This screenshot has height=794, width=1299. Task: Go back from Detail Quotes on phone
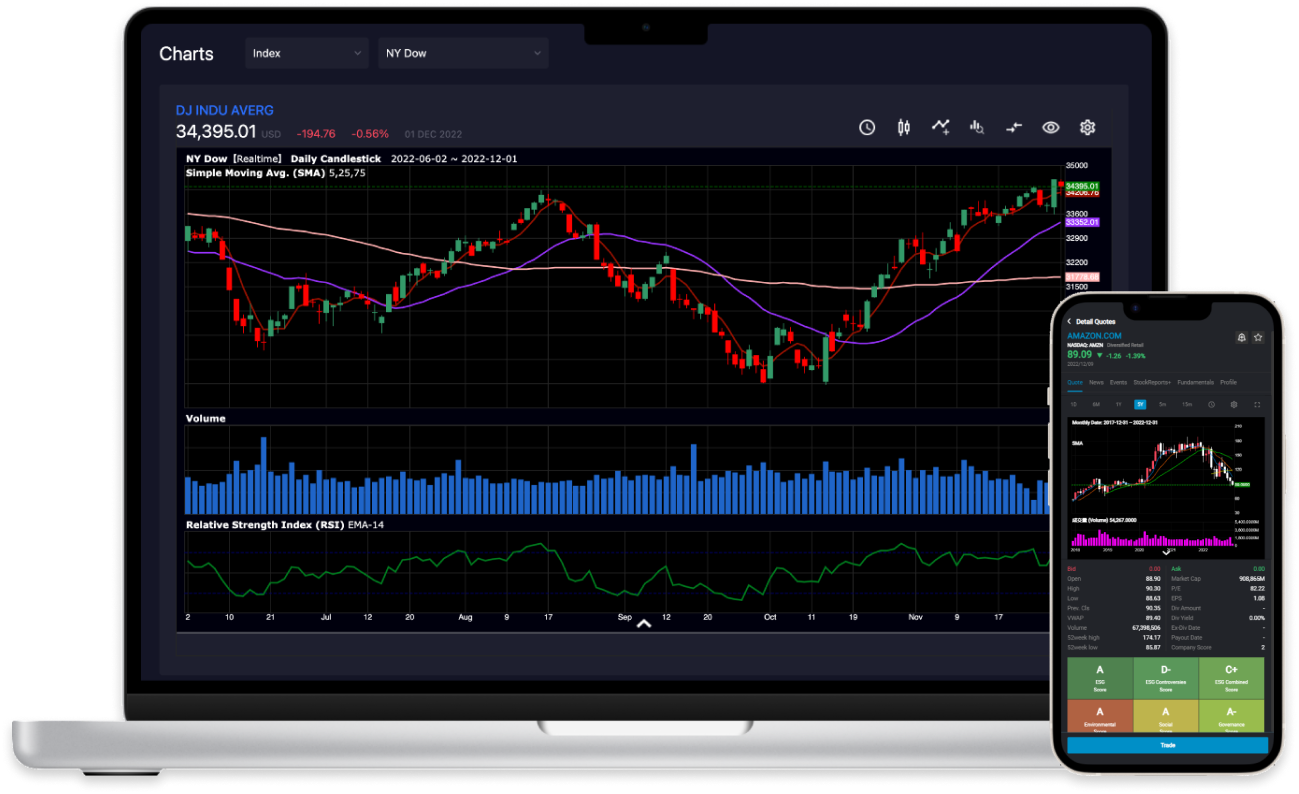[1069, 321]
